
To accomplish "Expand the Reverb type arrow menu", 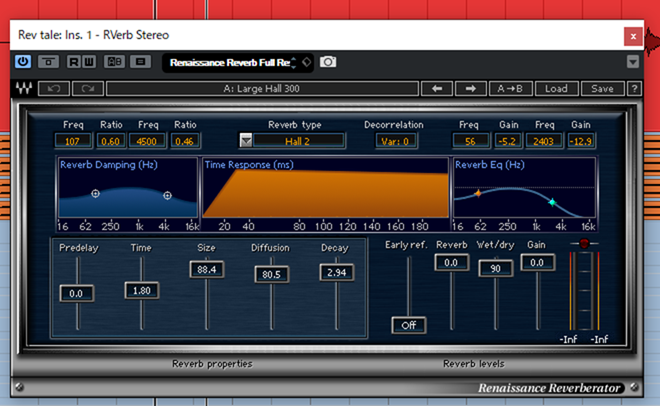I will tap(246, 141).
